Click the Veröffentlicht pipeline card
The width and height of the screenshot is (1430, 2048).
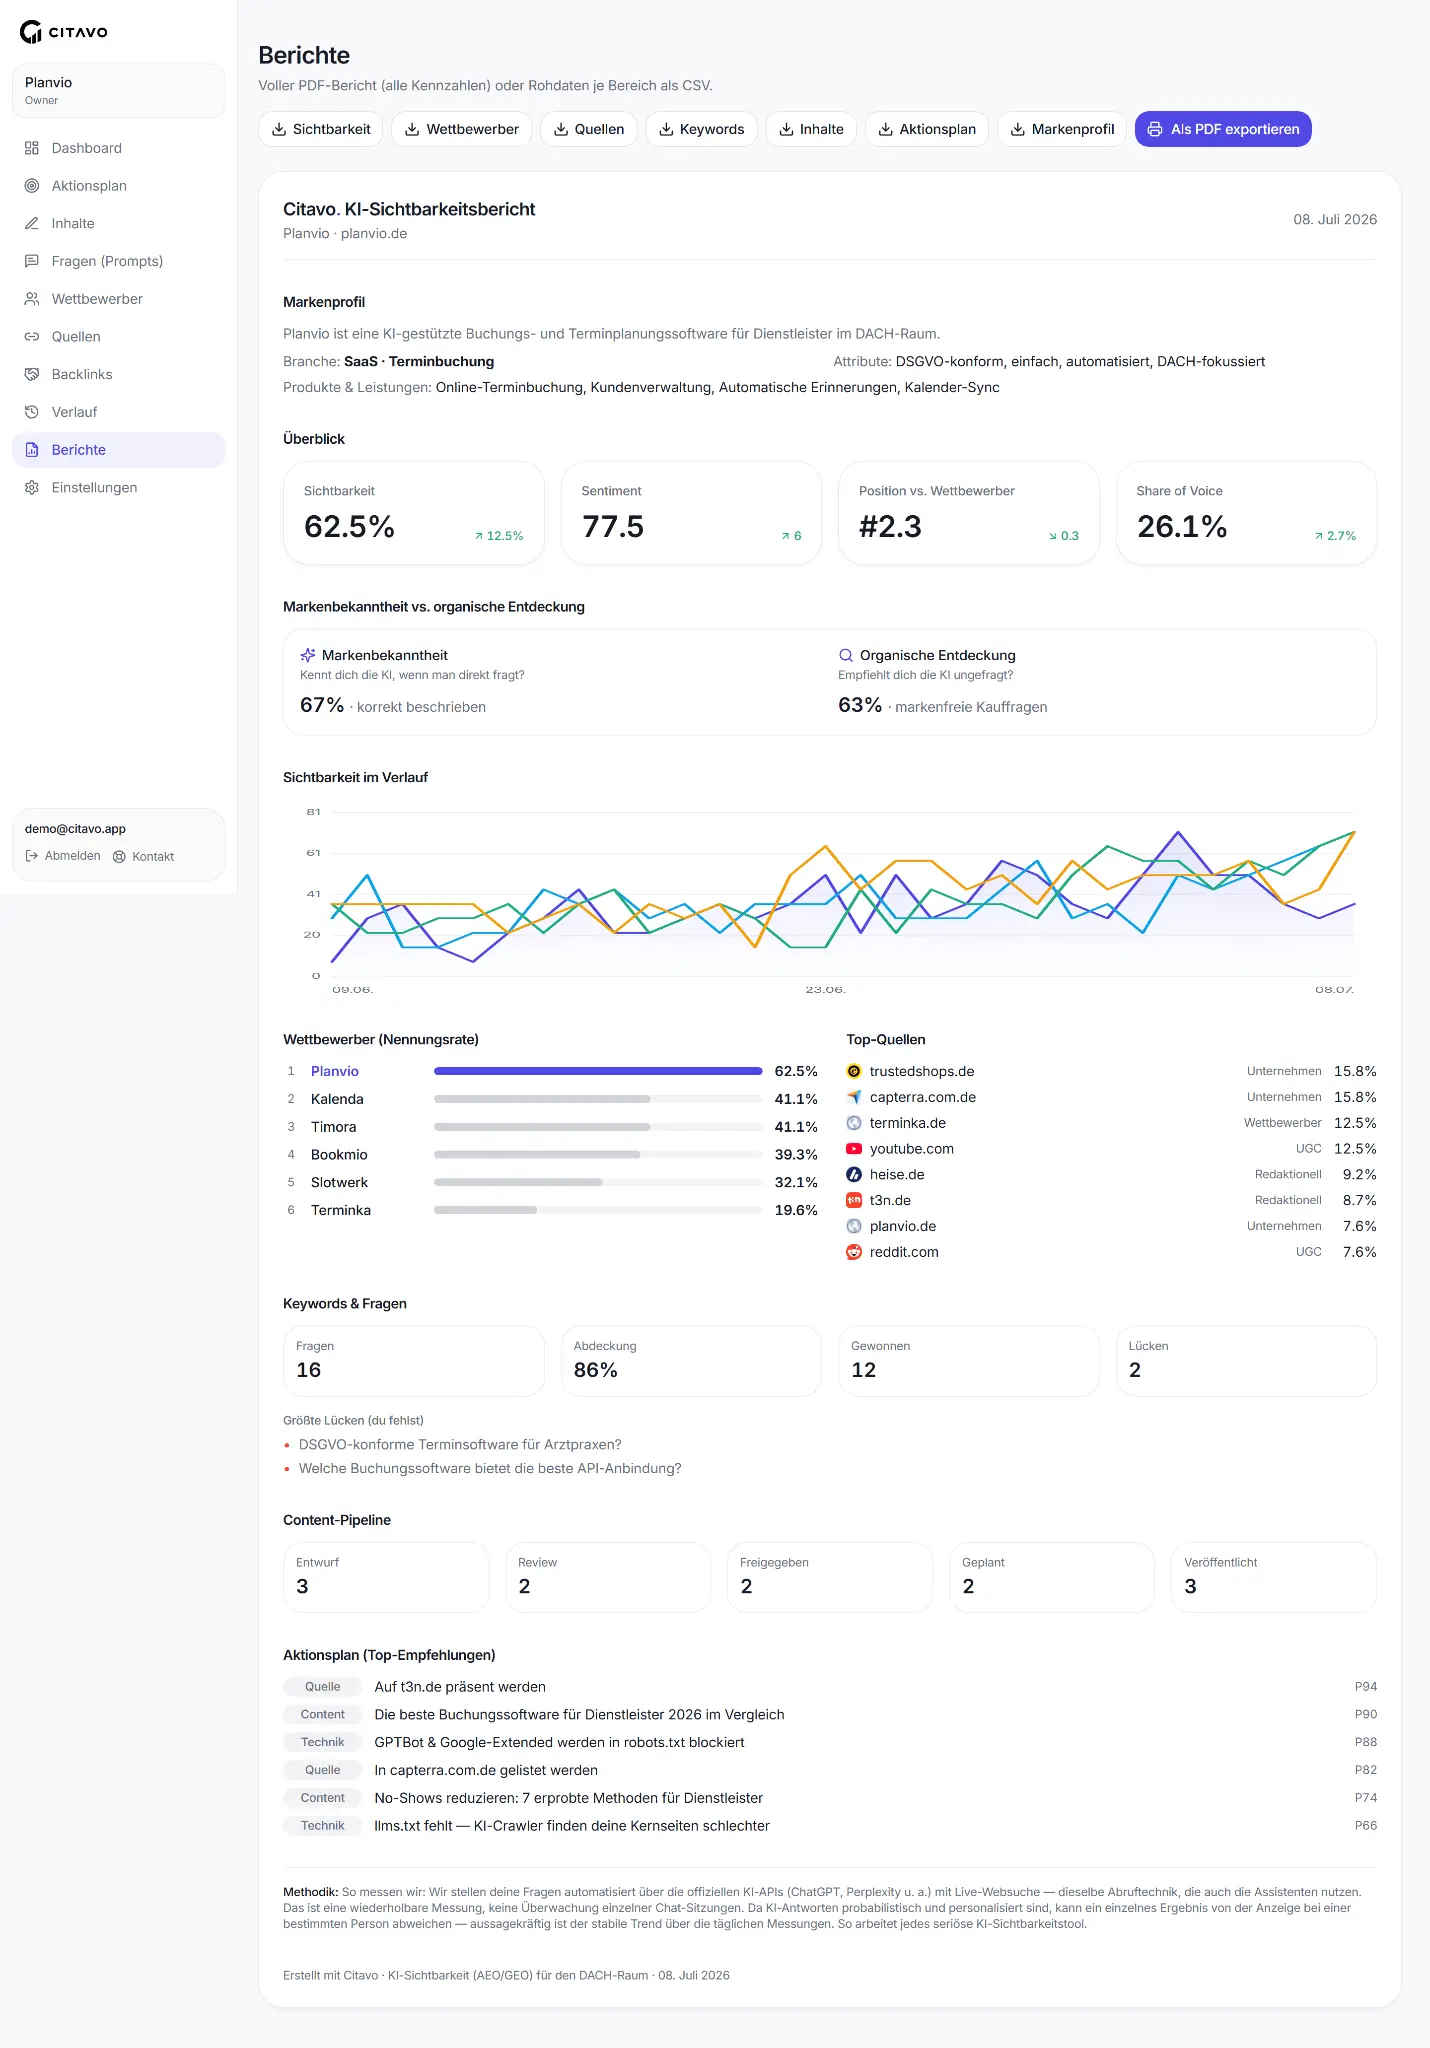click(1274, 1577)
